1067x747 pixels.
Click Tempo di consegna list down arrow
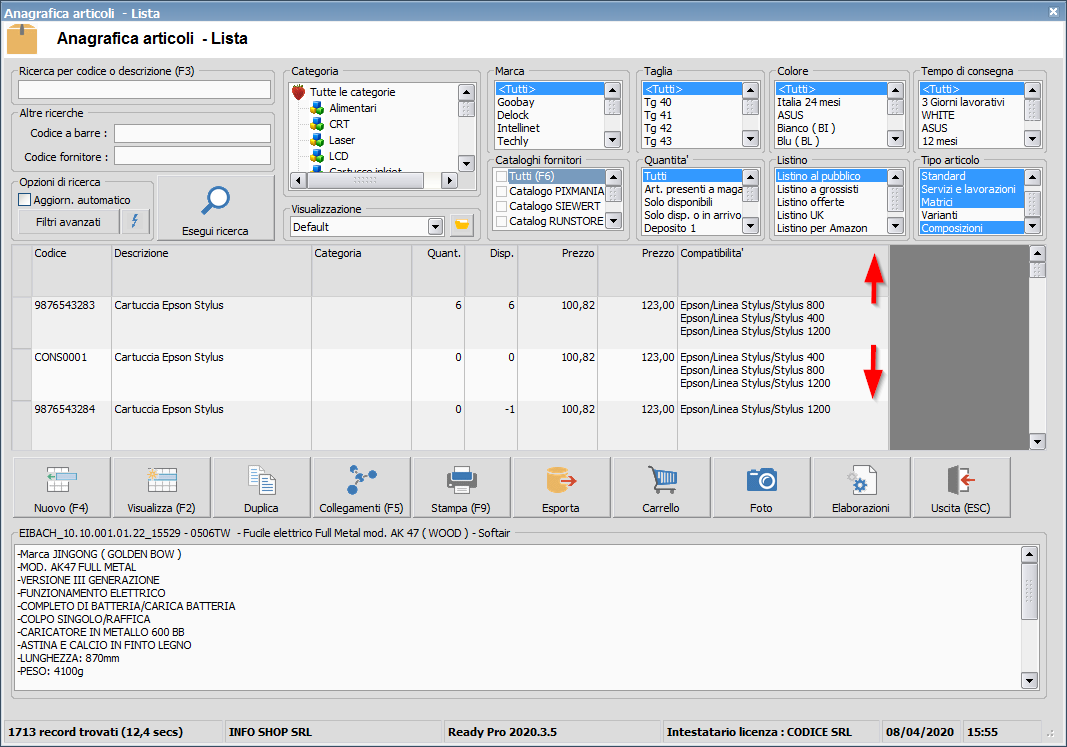point(1032,139)
